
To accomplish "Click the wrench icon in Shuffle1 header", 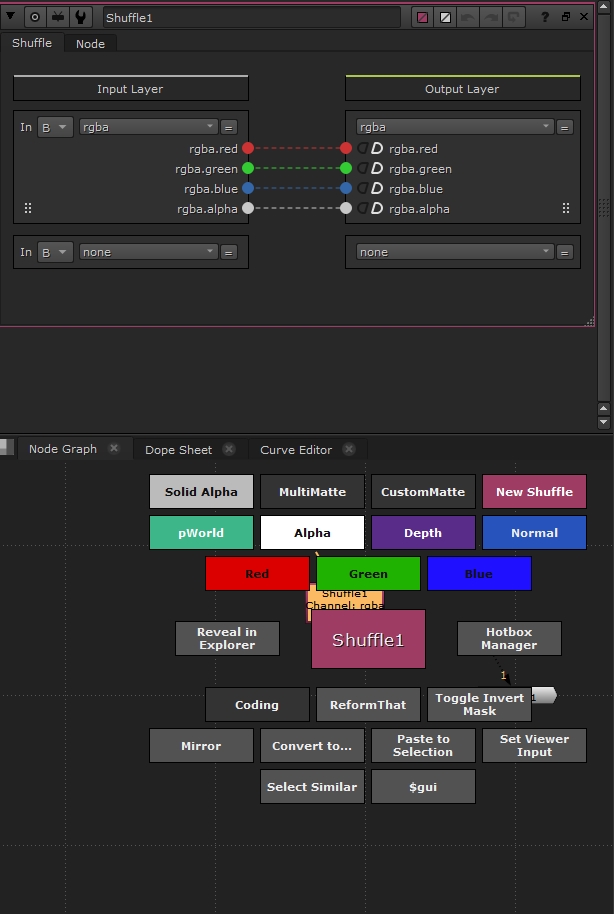I will (x=81, y=17).
